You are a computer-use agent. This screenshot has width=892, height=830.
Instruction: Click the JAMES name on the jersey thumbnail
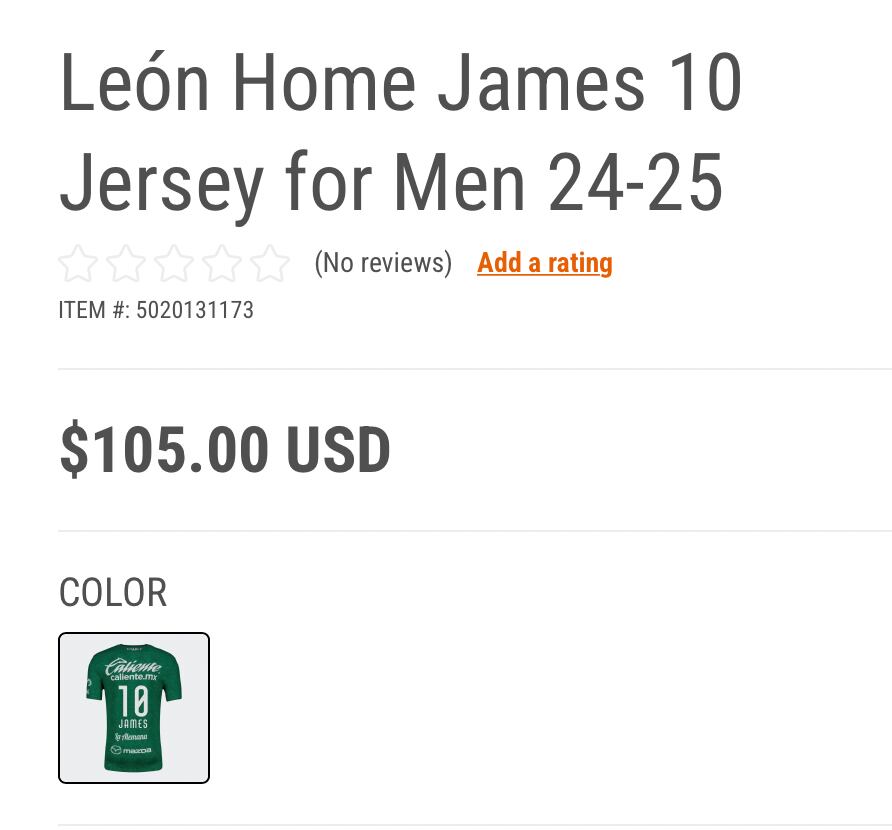[x=133, y=723]
